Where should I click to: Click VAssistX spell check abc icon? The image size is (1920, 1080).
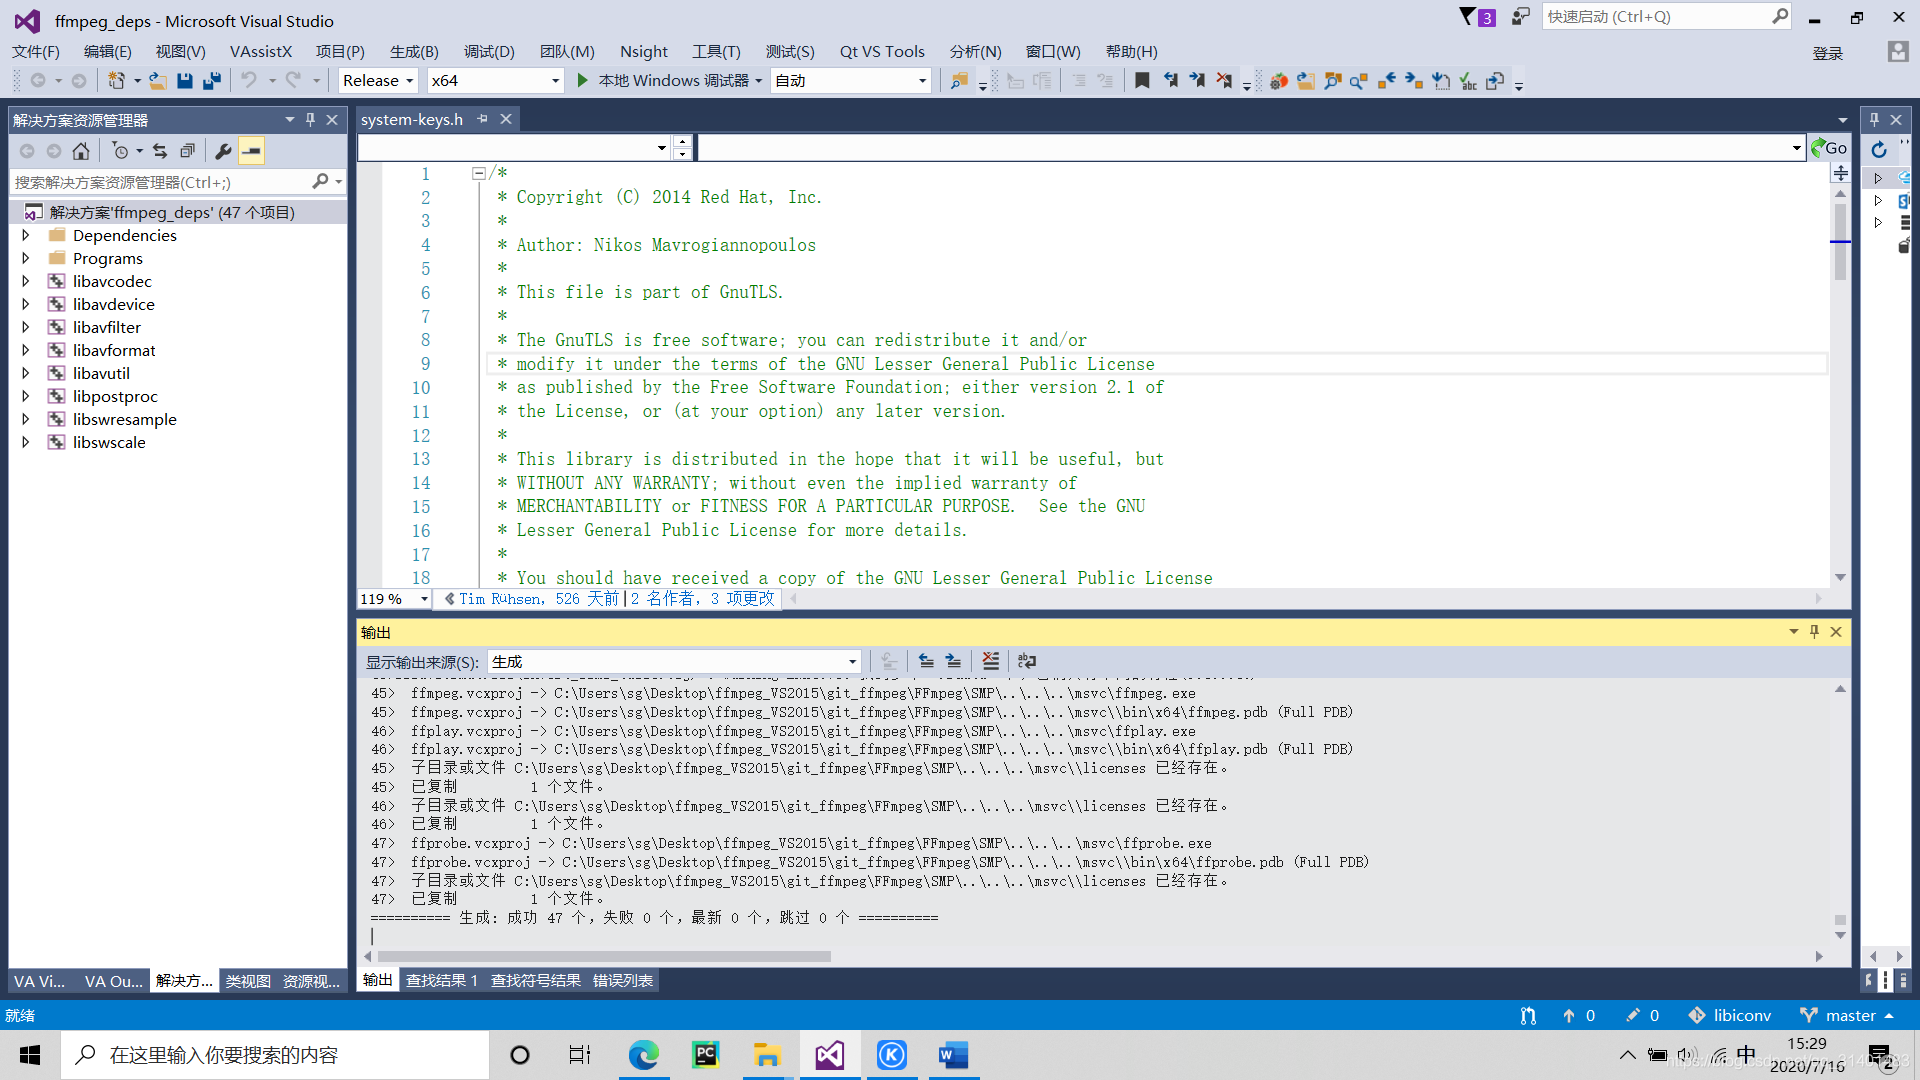pyautogui.click(x=1468, y=81)
